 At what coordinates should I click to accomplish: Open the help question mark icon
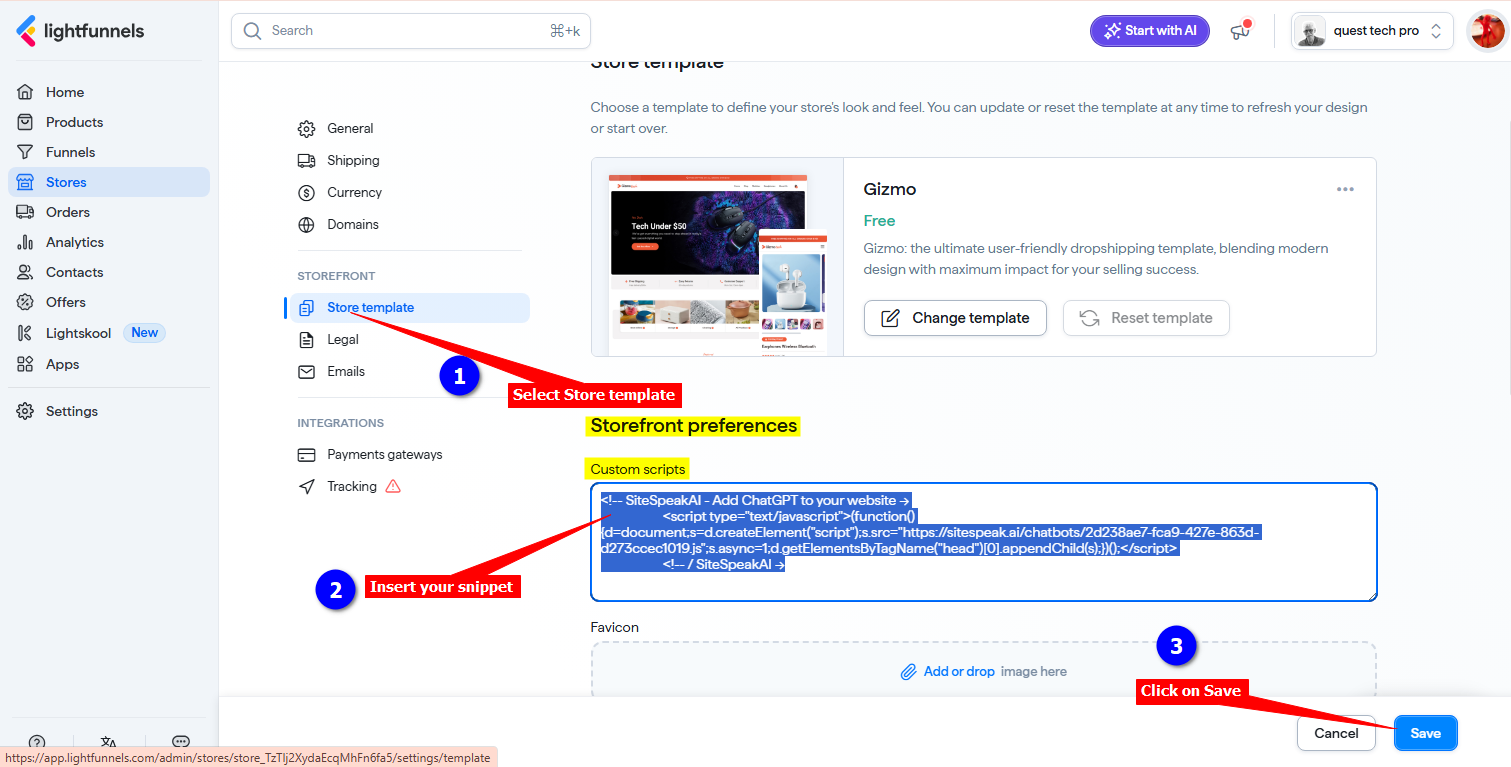click(x=37, y=742)
